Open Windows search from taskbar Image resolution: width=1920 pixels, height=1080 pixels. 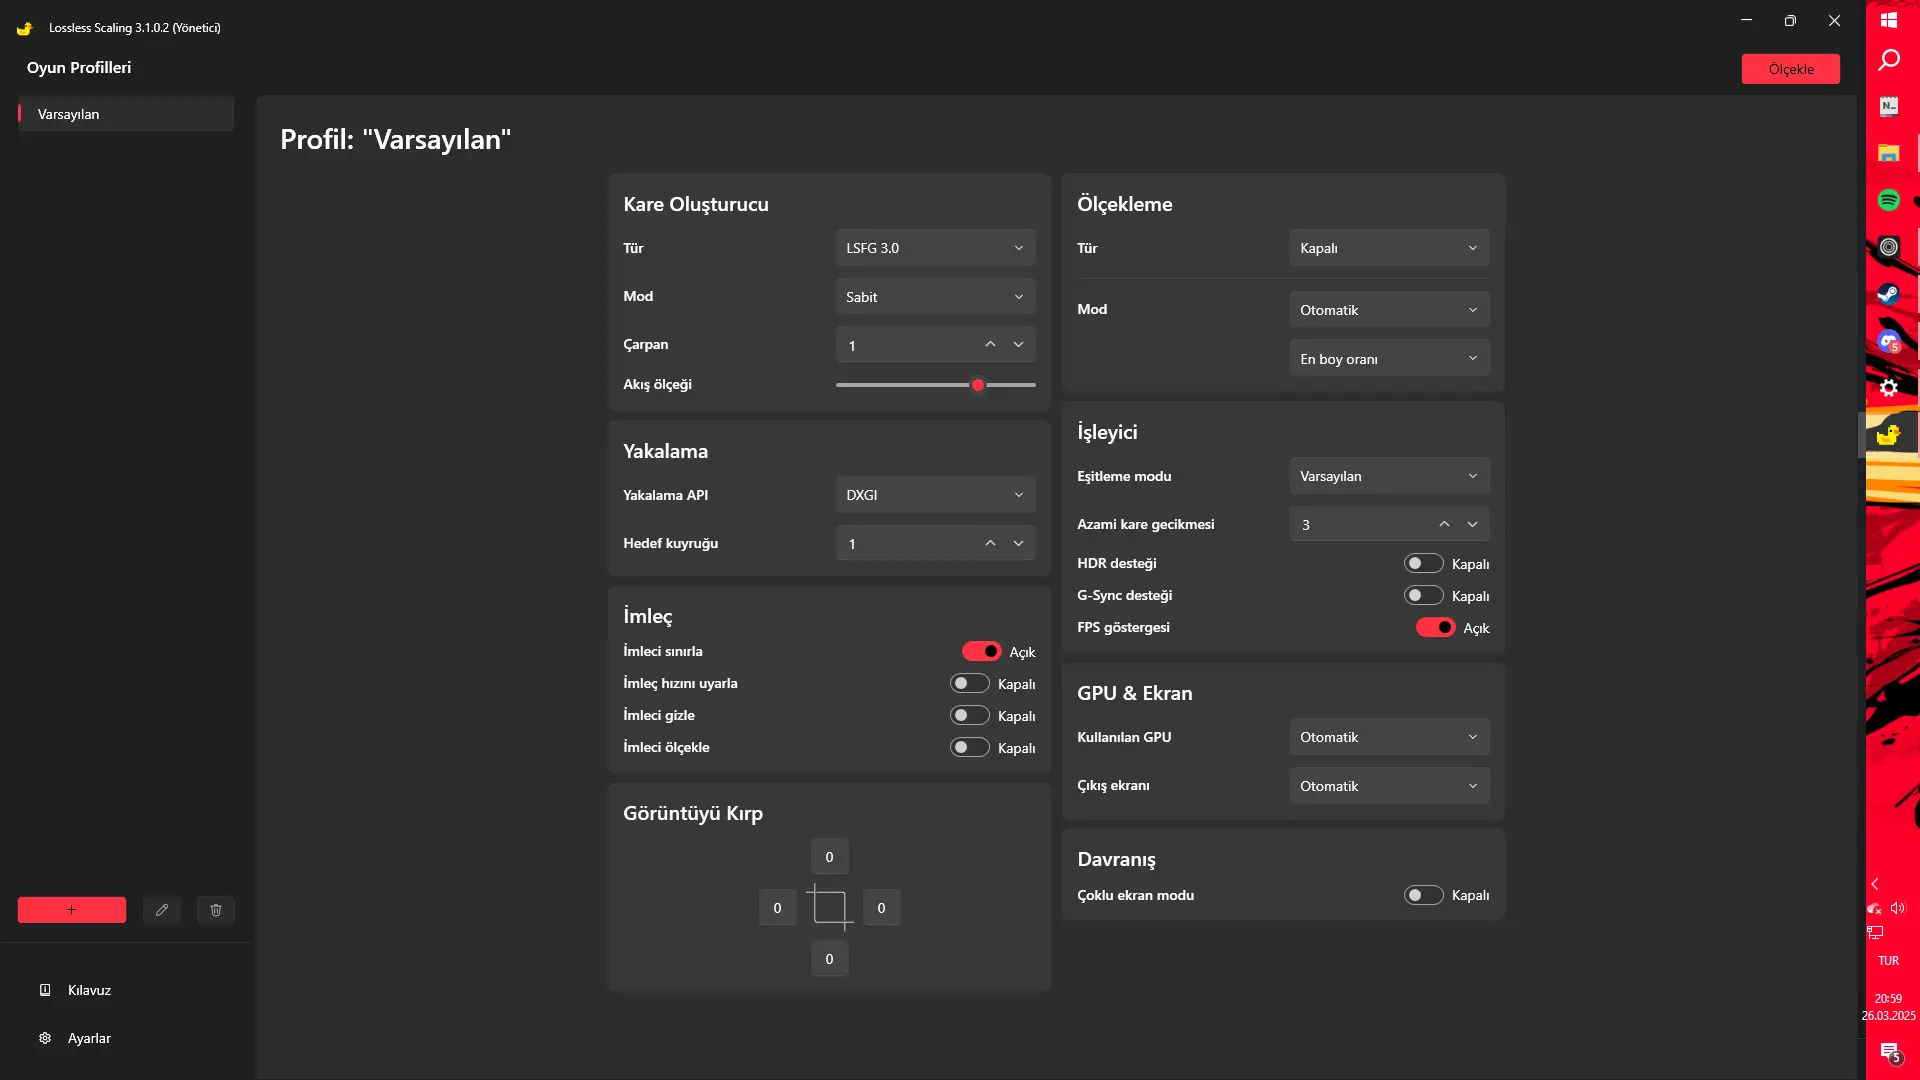(x=1889, y=60)
